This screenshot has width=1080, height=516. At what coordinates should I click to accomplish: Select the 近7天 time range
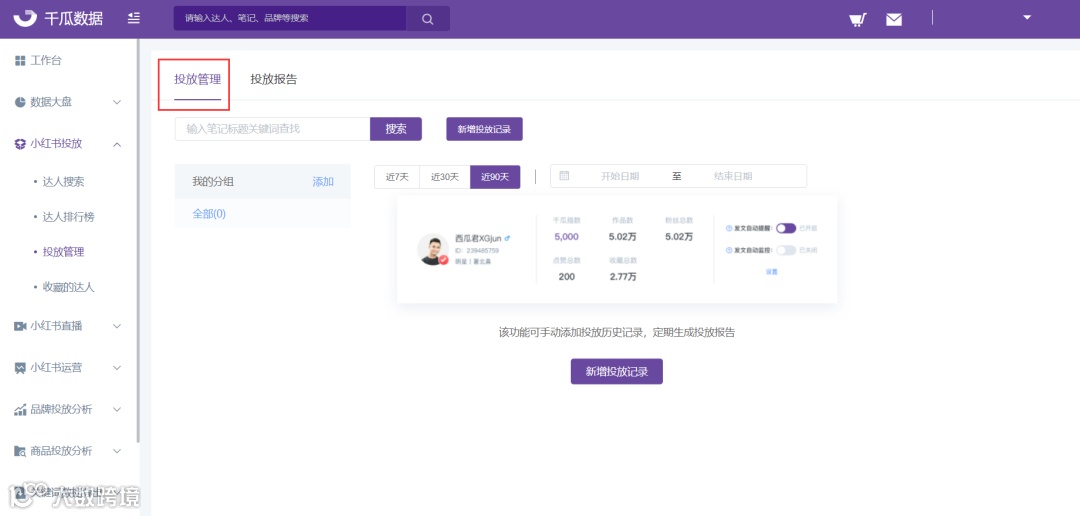tap(397, 176)
